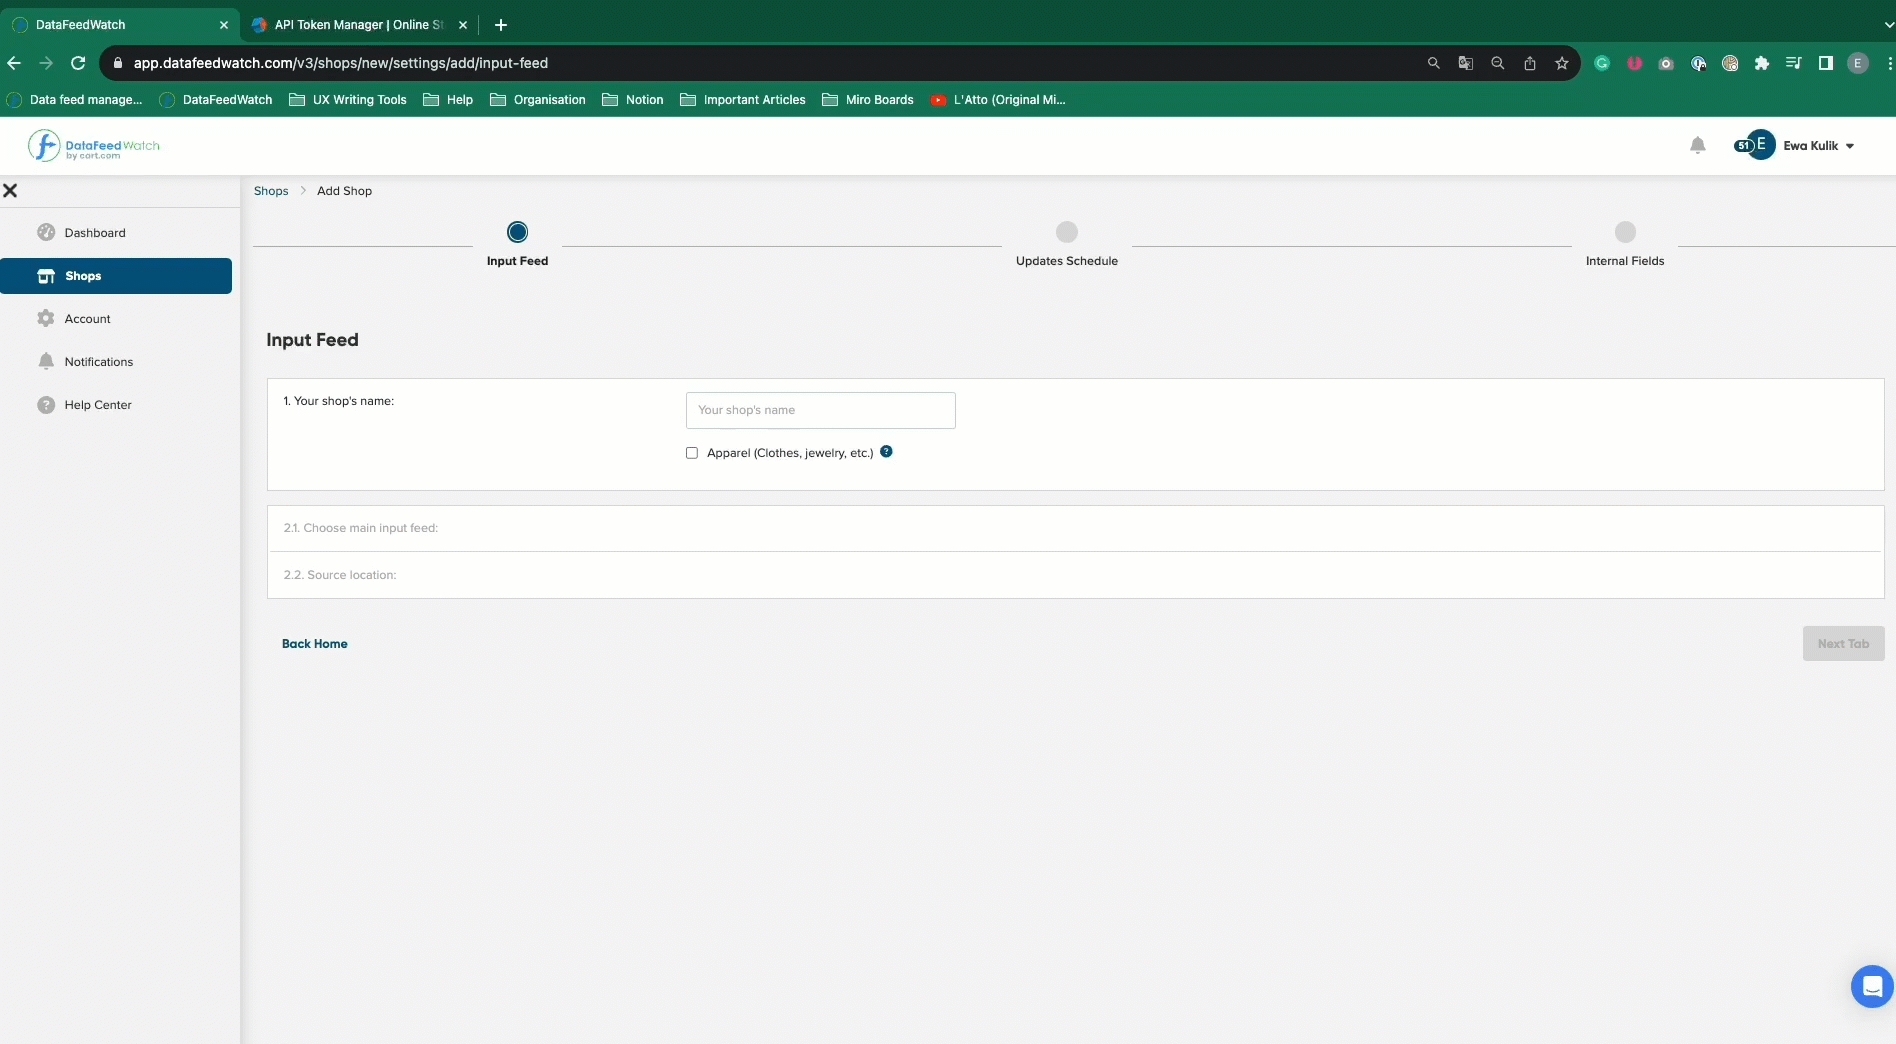Open the Chrome profile E avatar
The width and height of the screenshot is (1896, 1044).
(x=1858, y=63)
